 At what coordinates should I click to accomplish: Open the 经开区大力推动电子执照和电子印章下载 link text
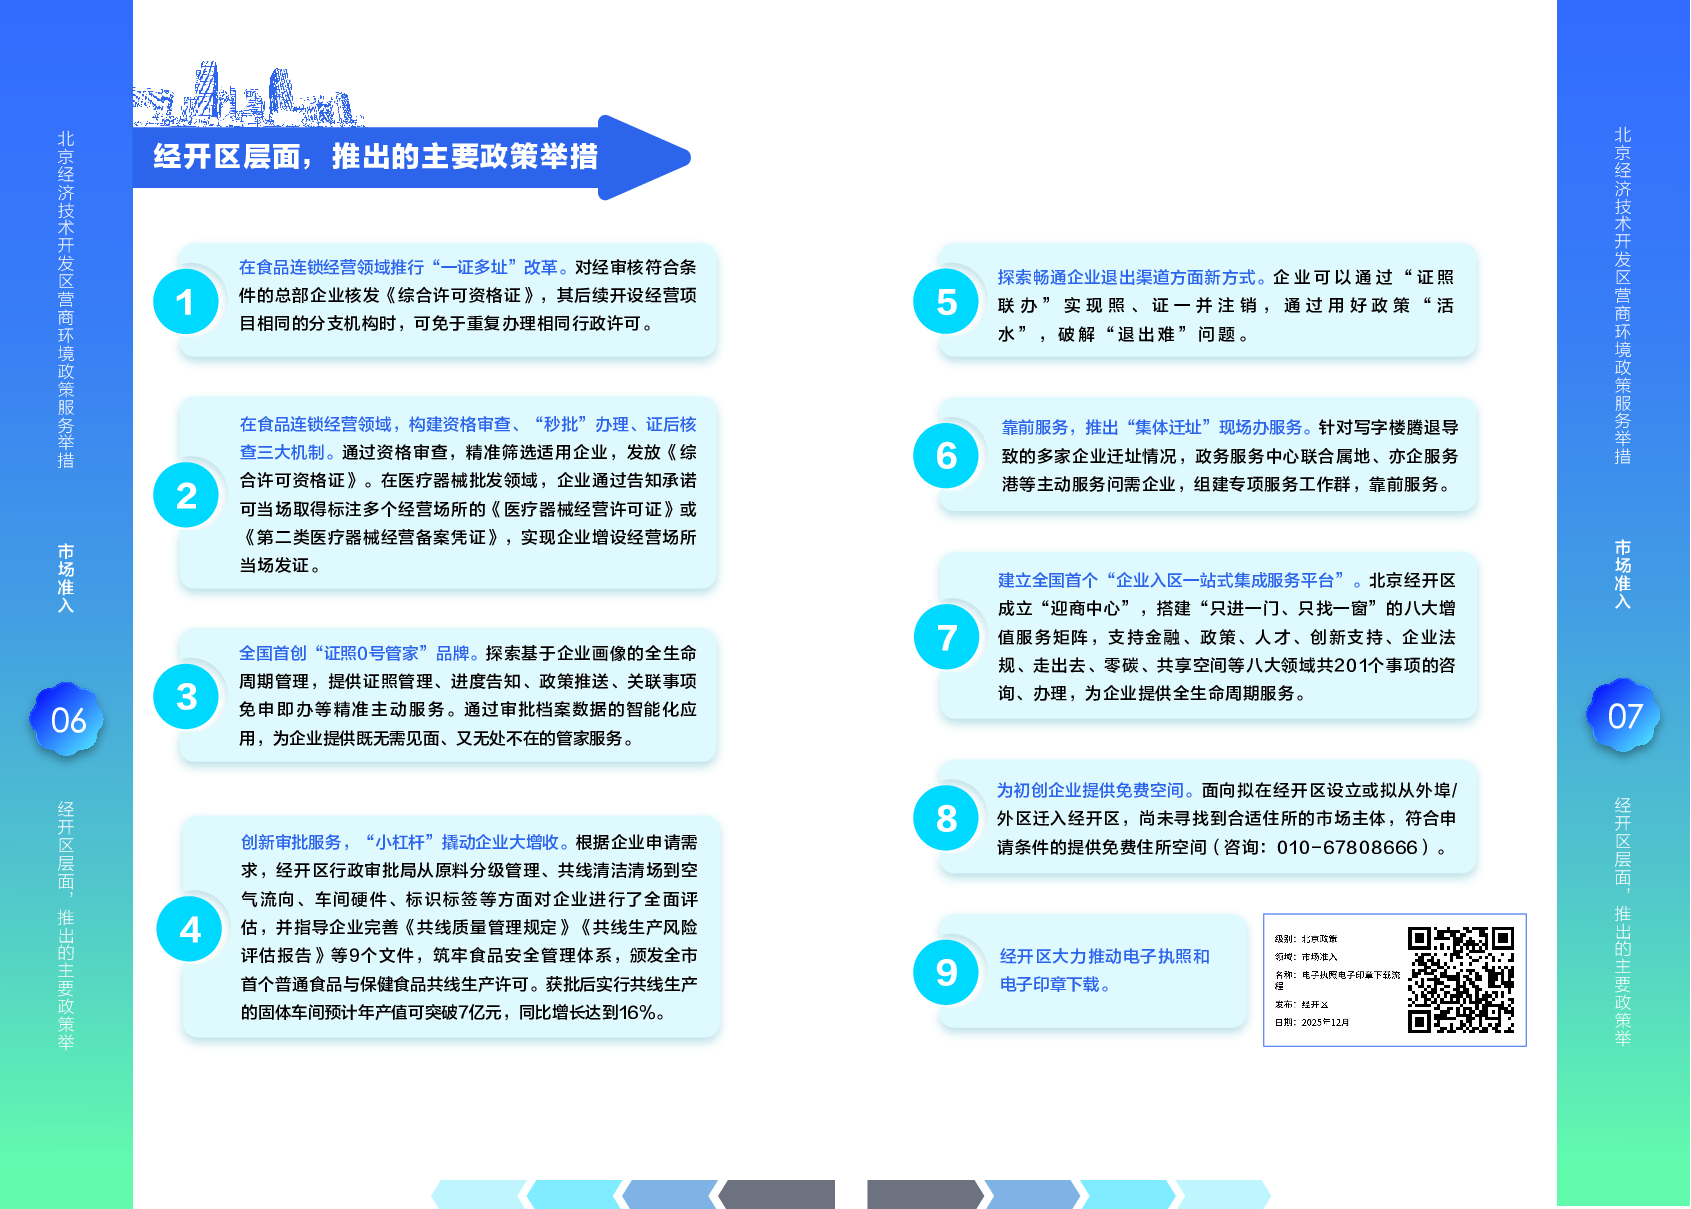[1104, 970]
